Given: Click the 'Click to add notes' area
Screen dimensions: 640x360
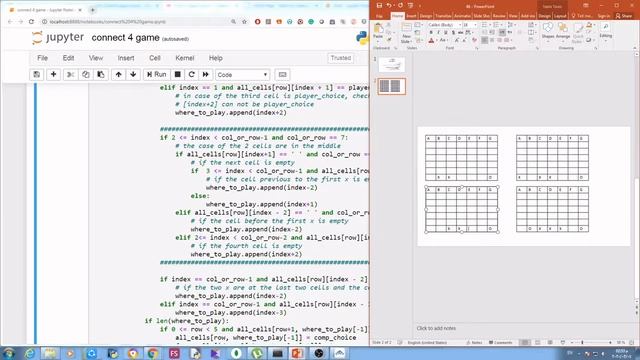Looking at the screenshot, I should tap(436, 328).
